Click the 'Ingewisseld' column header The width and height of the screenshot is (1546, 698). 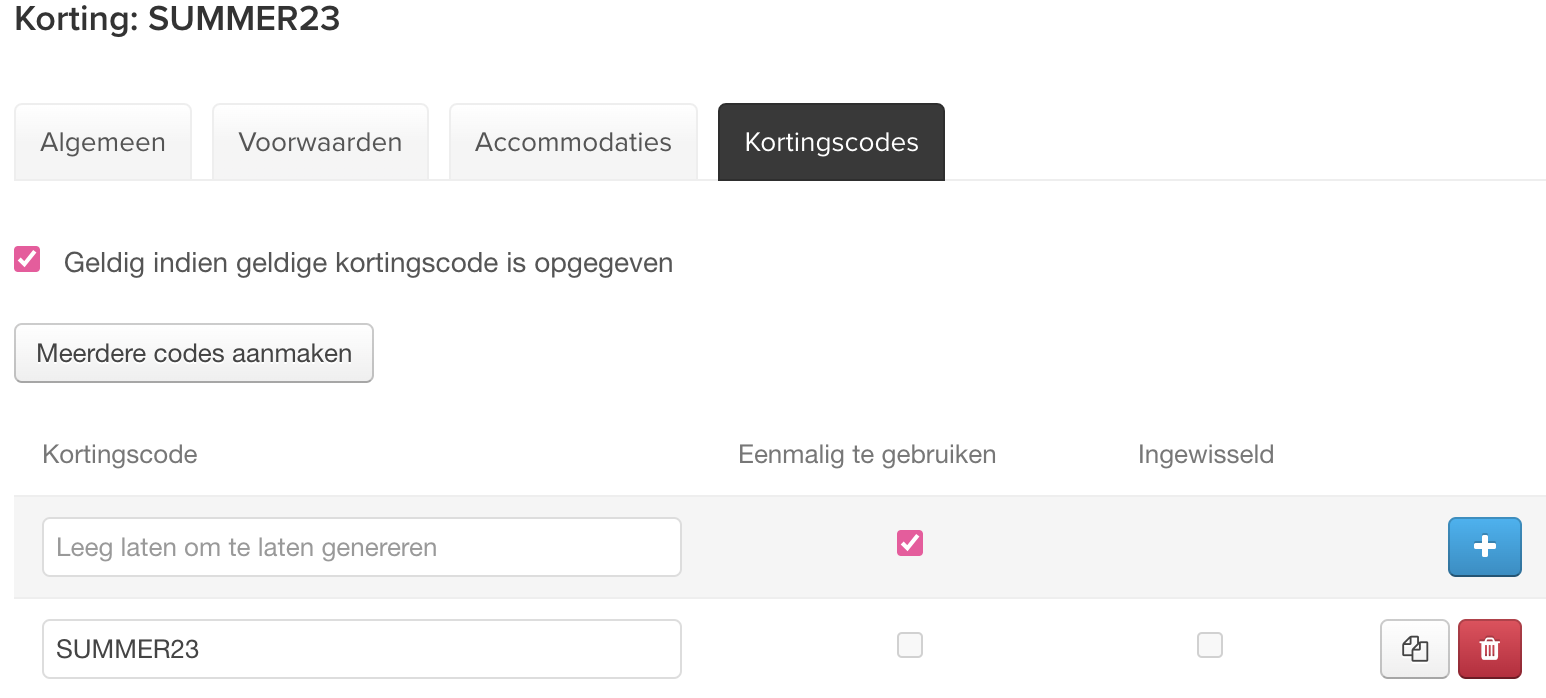(x=1206, y=455)
